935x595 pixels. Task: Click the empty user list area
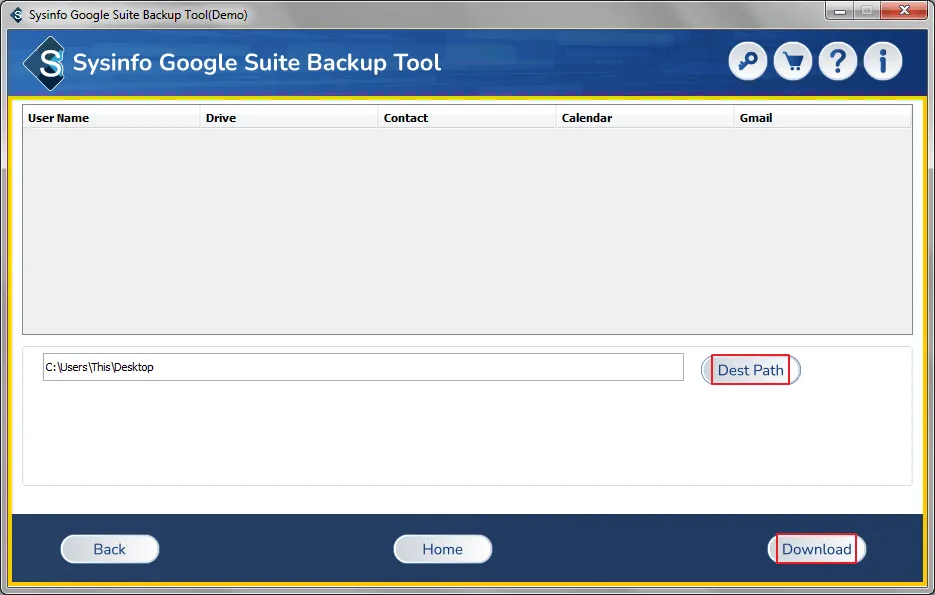[467, 230]
